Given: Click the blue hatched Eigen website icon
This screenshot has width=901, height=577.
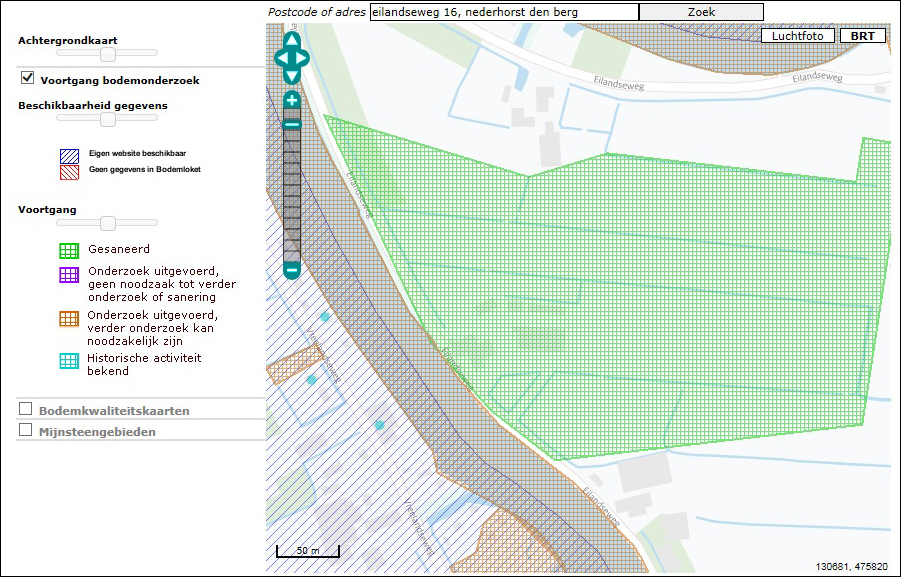Looking at the screenshot, I should pyautogui.click(x=70, y=156).
